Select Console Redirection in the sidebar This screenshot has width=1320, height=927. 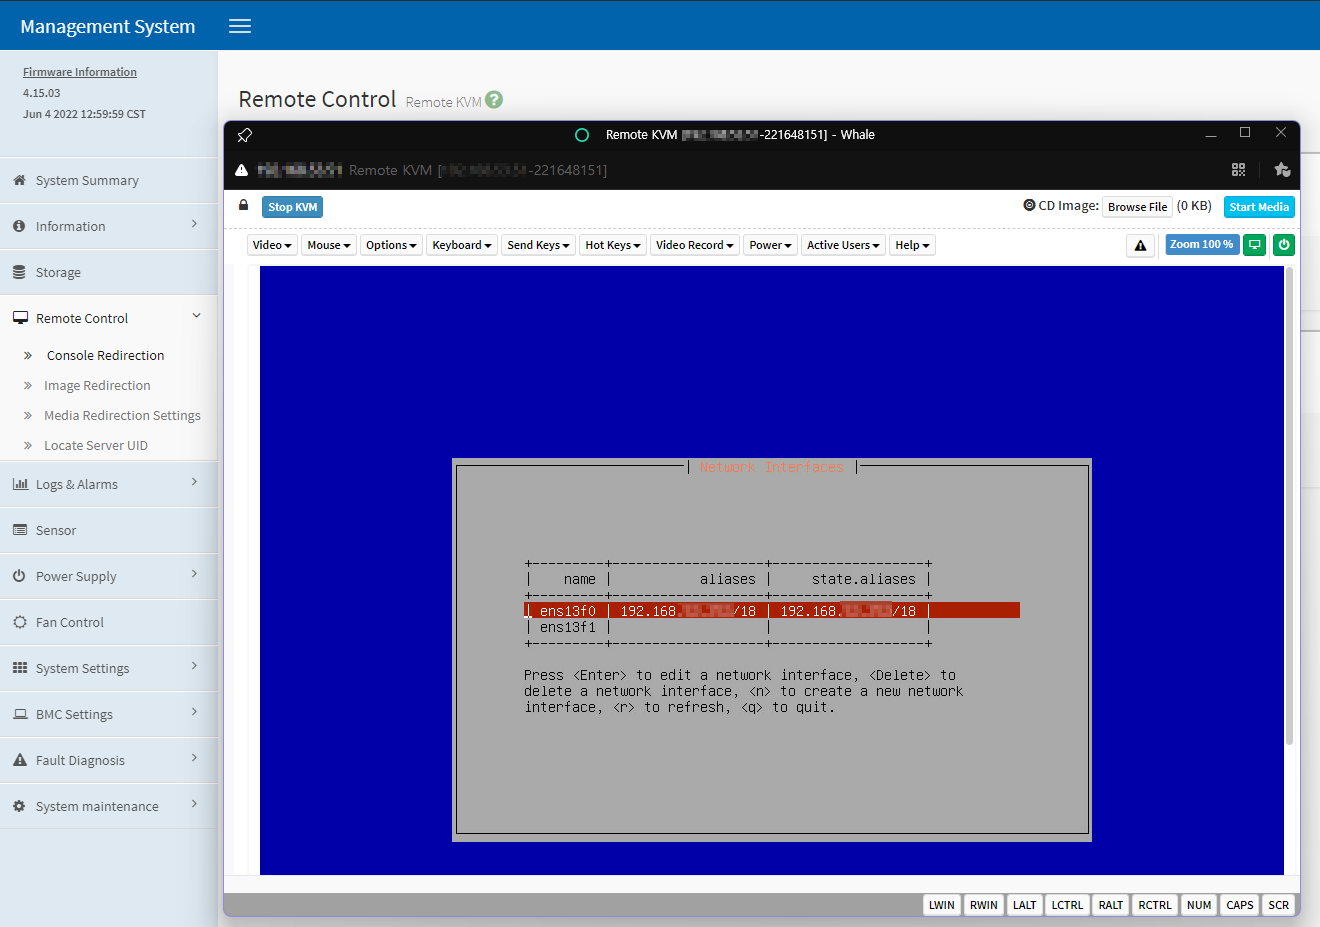pos(106,355)
